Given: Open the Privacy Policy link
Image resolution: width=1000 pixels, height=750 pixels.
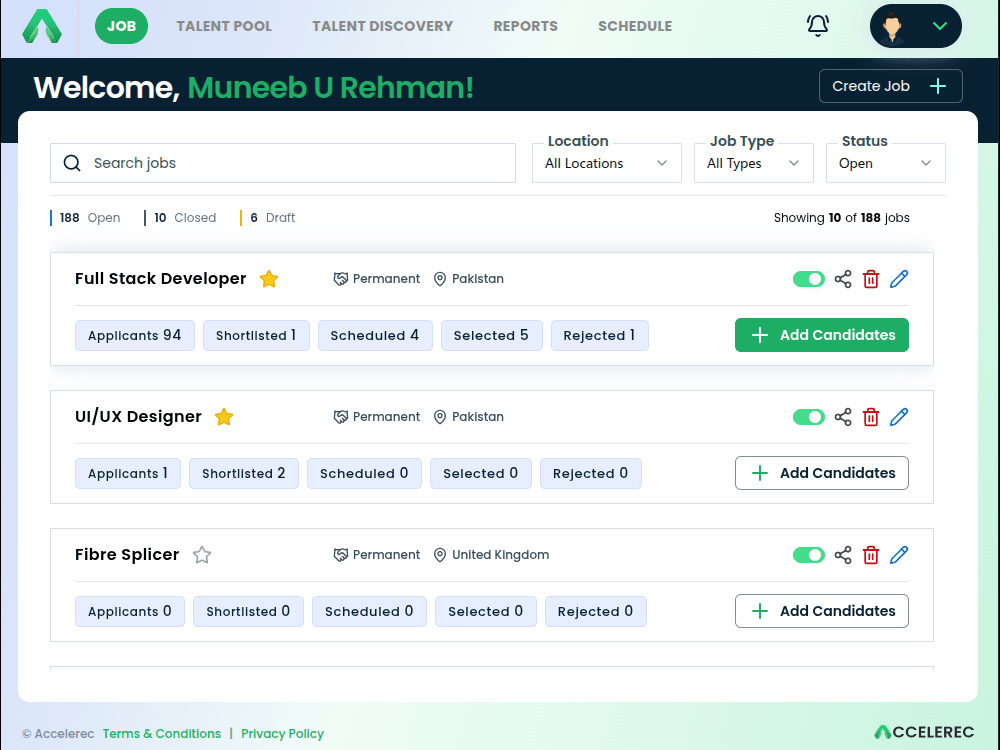Looking at the screenshot, I should pos(283,733).
